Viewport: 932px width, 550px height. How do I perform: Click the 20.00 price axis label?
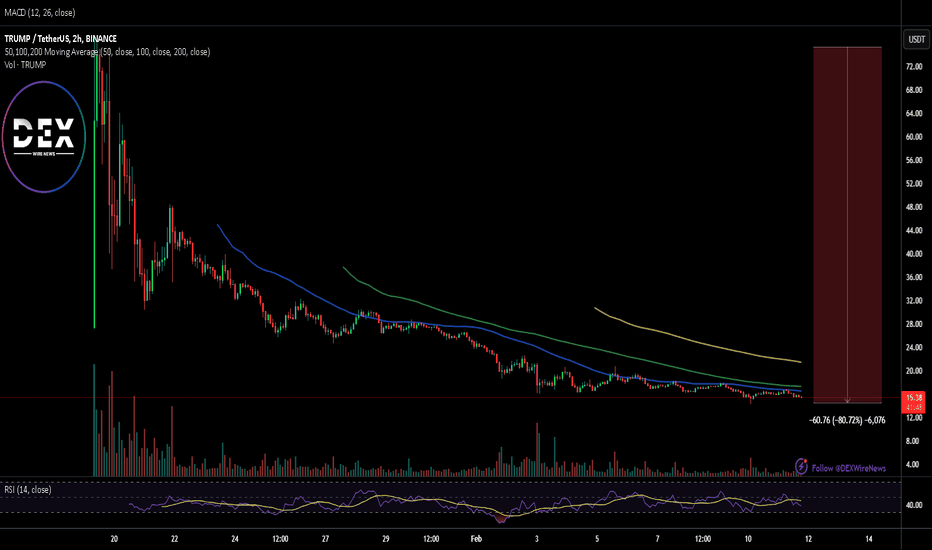click(914, 371)
